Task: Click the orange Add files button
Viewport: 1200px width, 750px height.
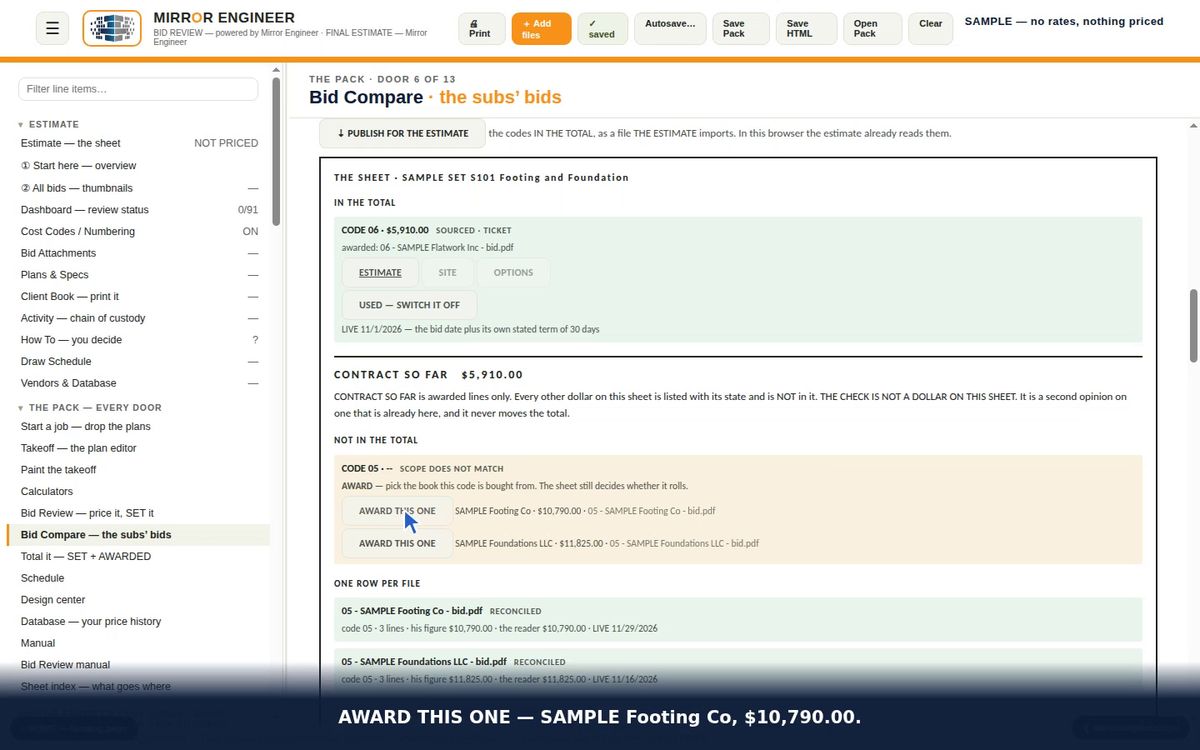Action: (x=541, y=29)
